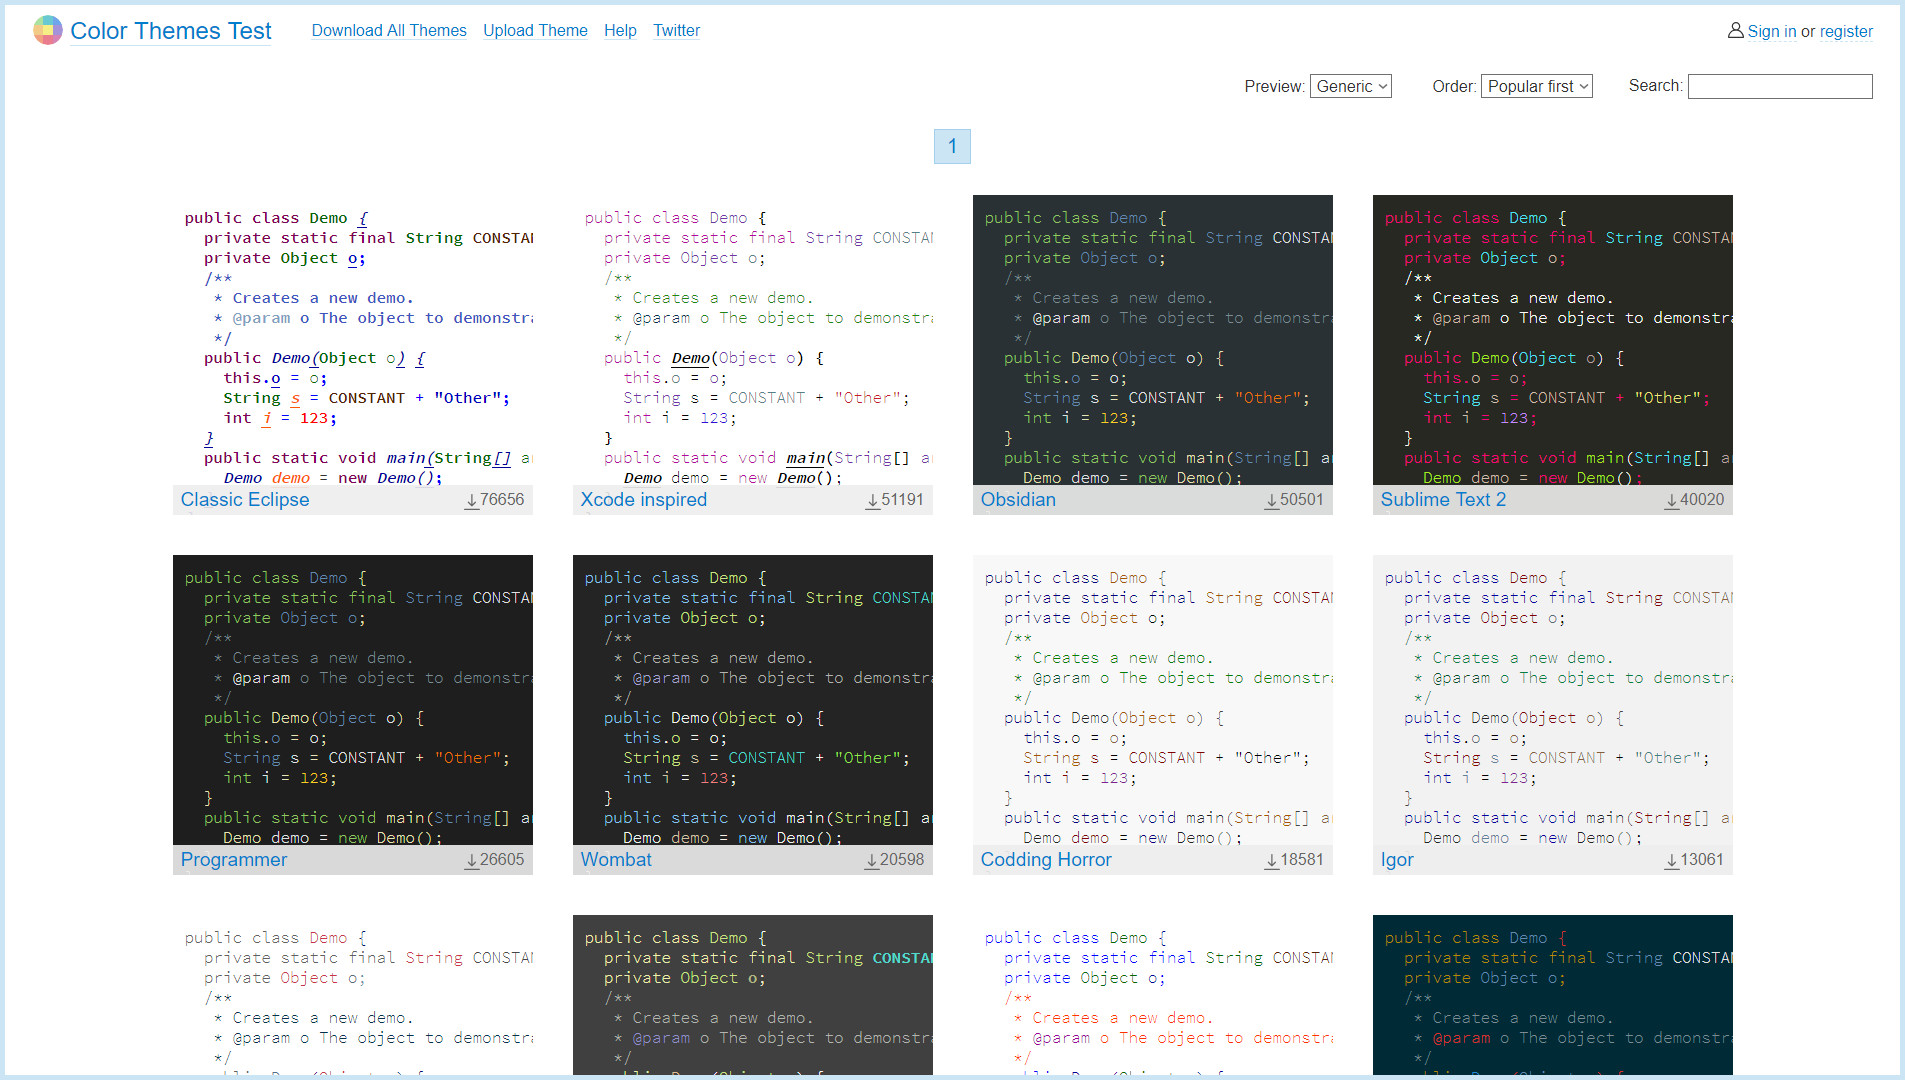Click the 26605 download count
Image resolution: width=1905 pixels, height=1080 pixels.
click(x=502, y=860)
